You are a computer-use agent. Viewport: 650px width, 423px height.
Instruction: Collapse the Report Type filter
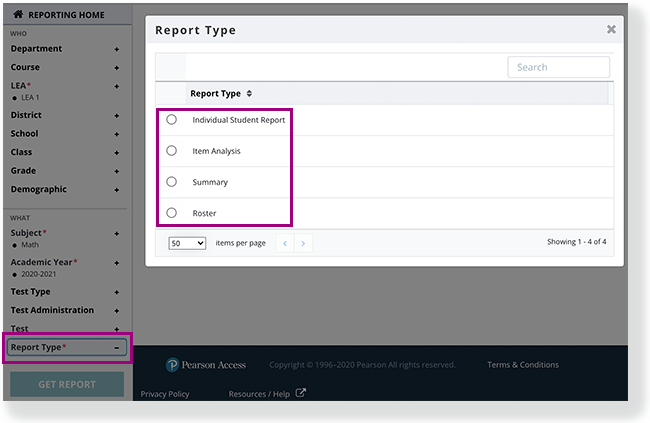(116, 348)
